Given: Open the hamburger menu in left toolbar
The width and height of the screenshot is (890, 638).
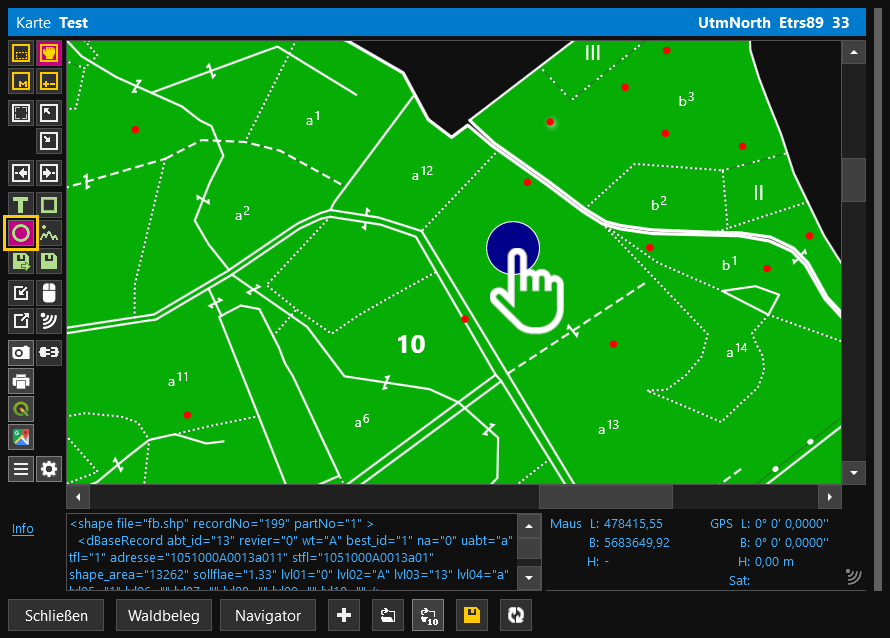Looking at the screenshot, I should (21, 469).
